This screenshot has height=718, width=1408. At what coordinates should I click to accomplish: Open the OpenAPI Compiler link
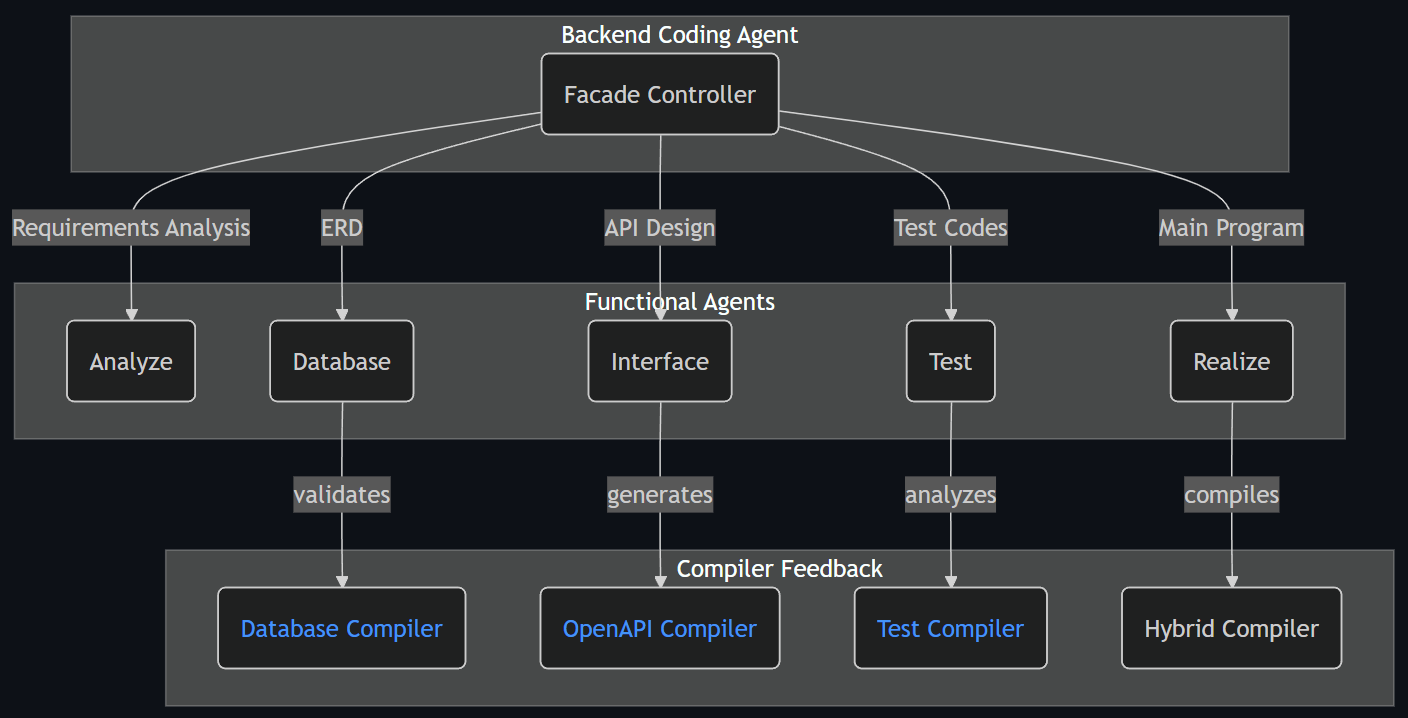pos(659,628)
